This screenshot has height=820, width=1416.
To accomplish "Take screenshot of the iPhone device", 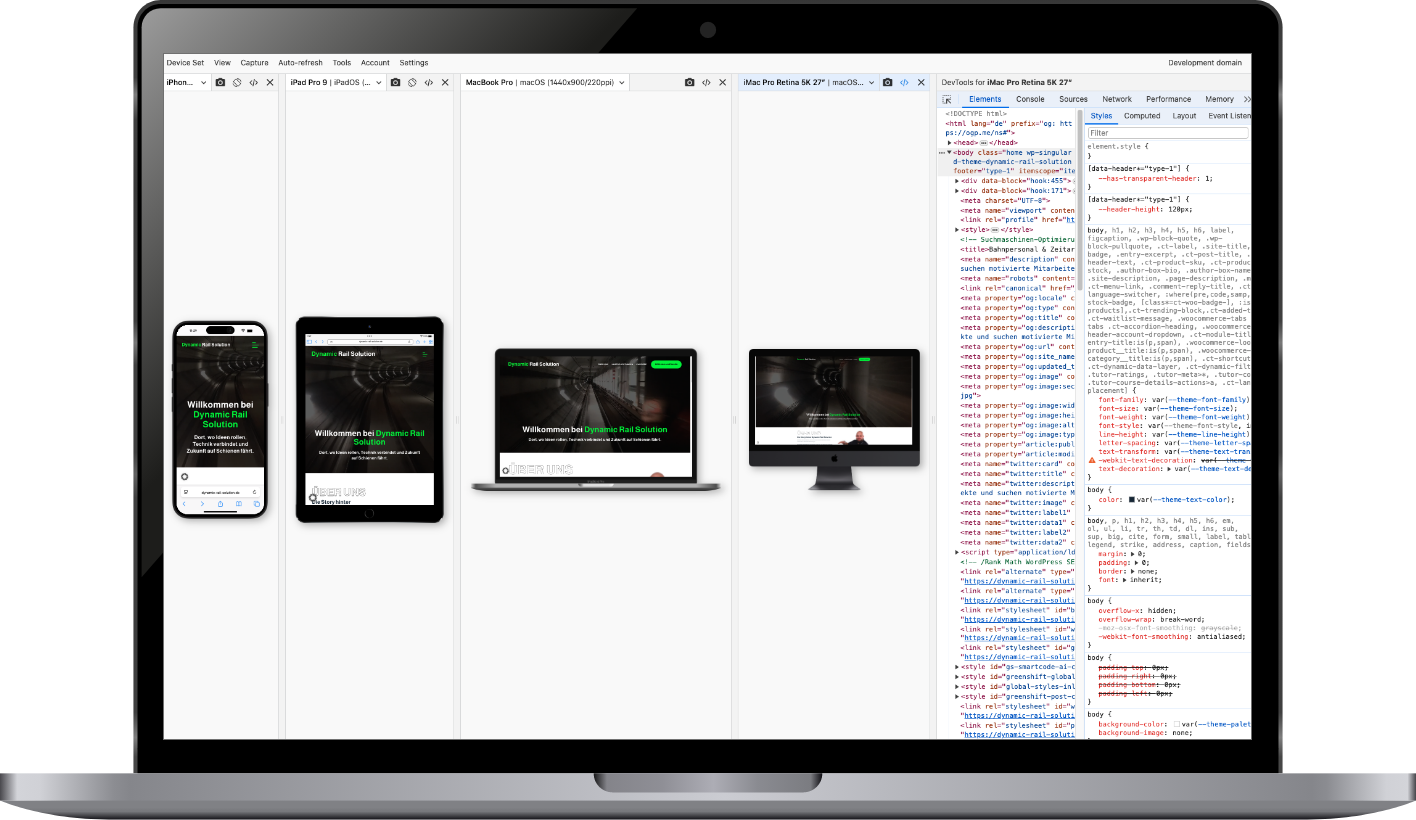I will coord(220,82).
